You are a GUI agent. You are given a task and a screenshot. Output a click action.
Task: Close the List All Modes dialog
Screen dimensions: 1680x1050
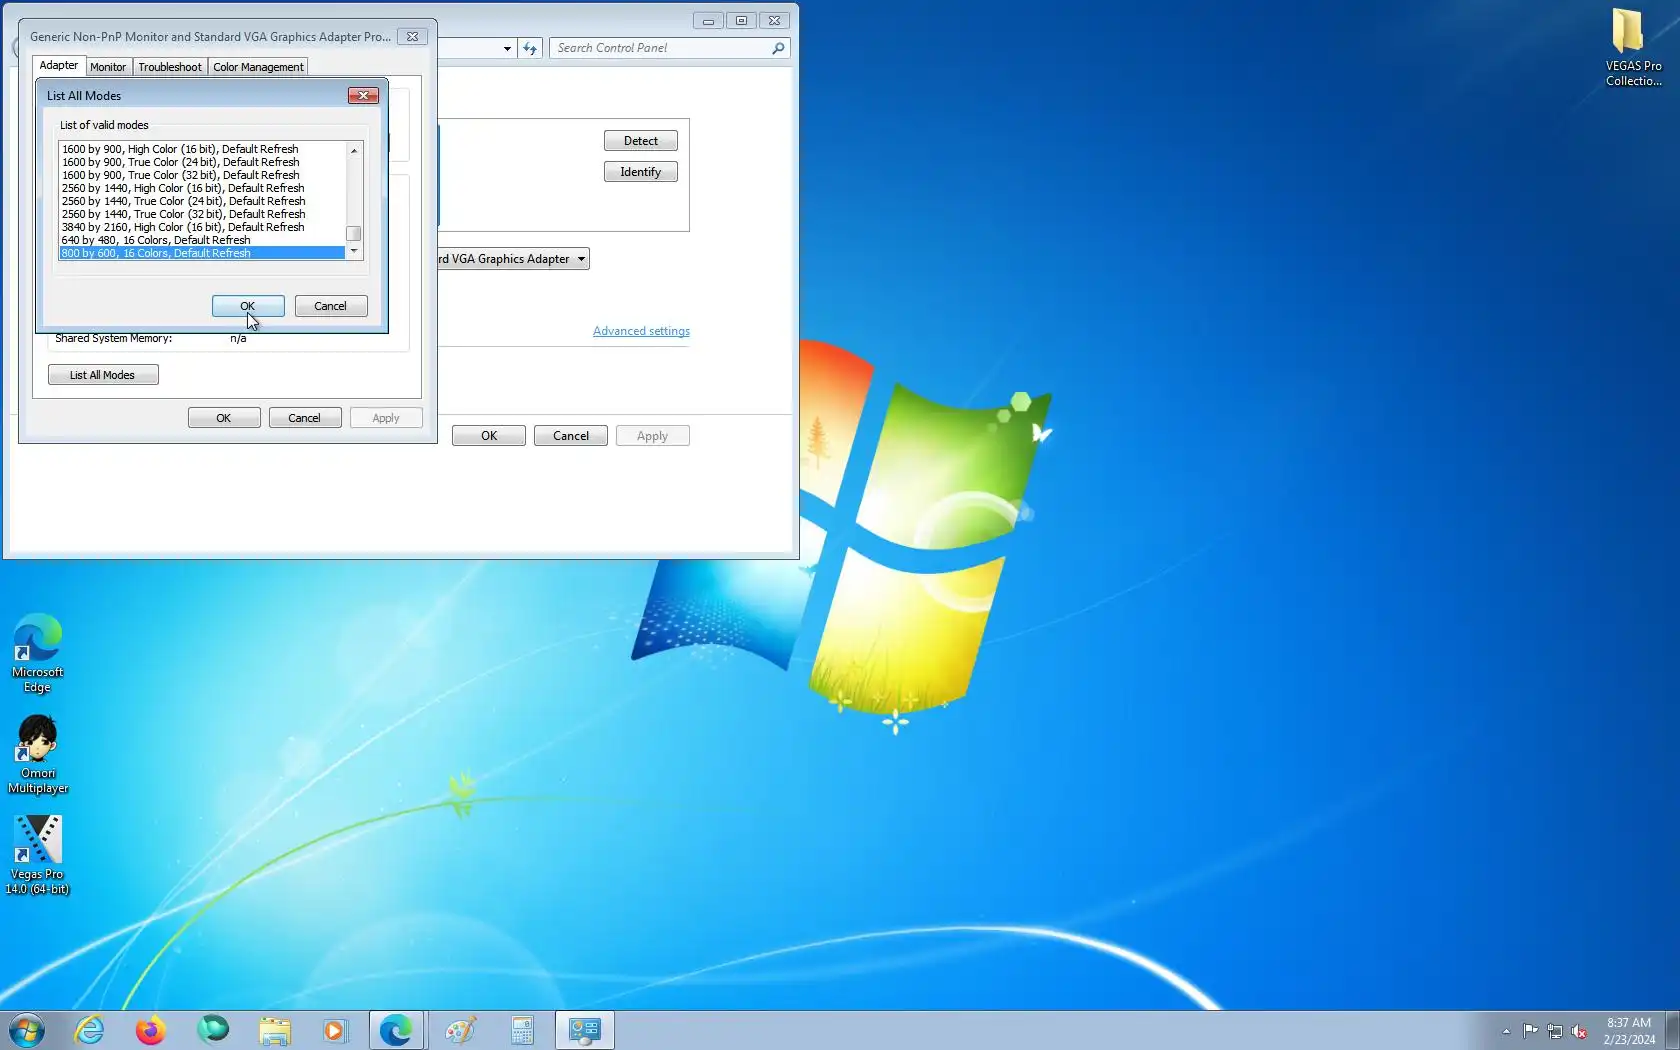(363, 95)
